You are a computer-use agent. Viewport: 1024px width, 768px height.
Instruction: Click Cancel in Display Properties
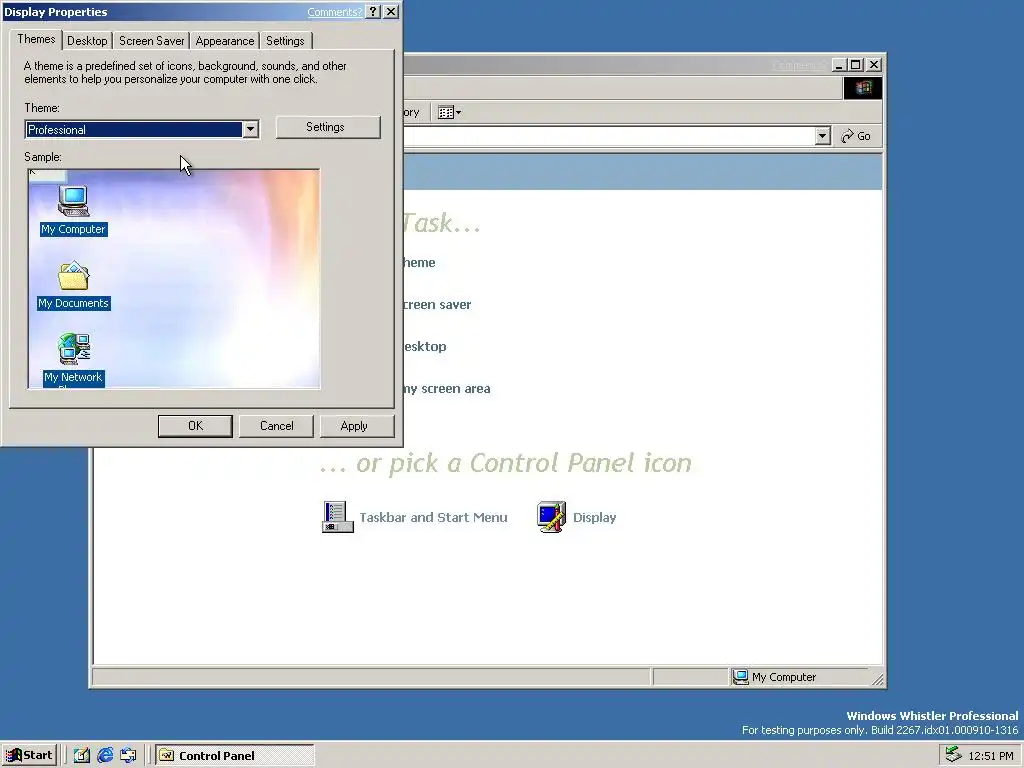pos(276,426)
